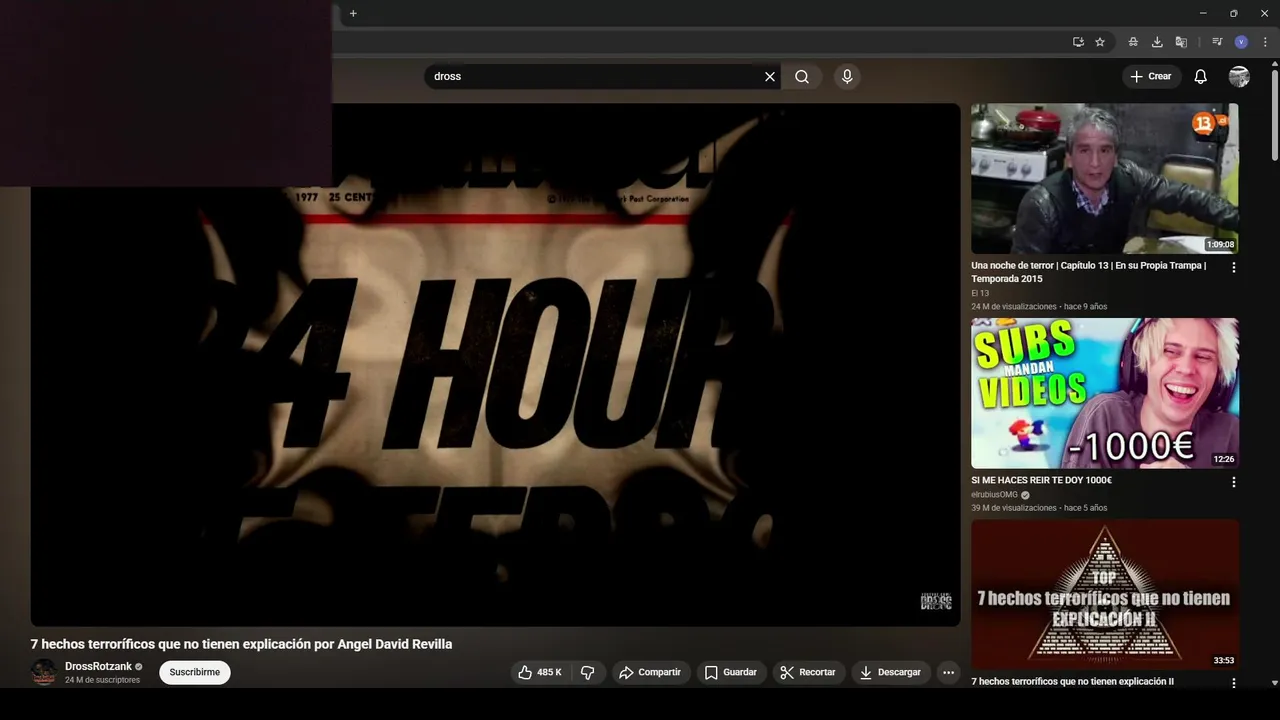Click the "24 M de suscriptores" text
This screenshot has width=1280, height=720.
point(102,680)
